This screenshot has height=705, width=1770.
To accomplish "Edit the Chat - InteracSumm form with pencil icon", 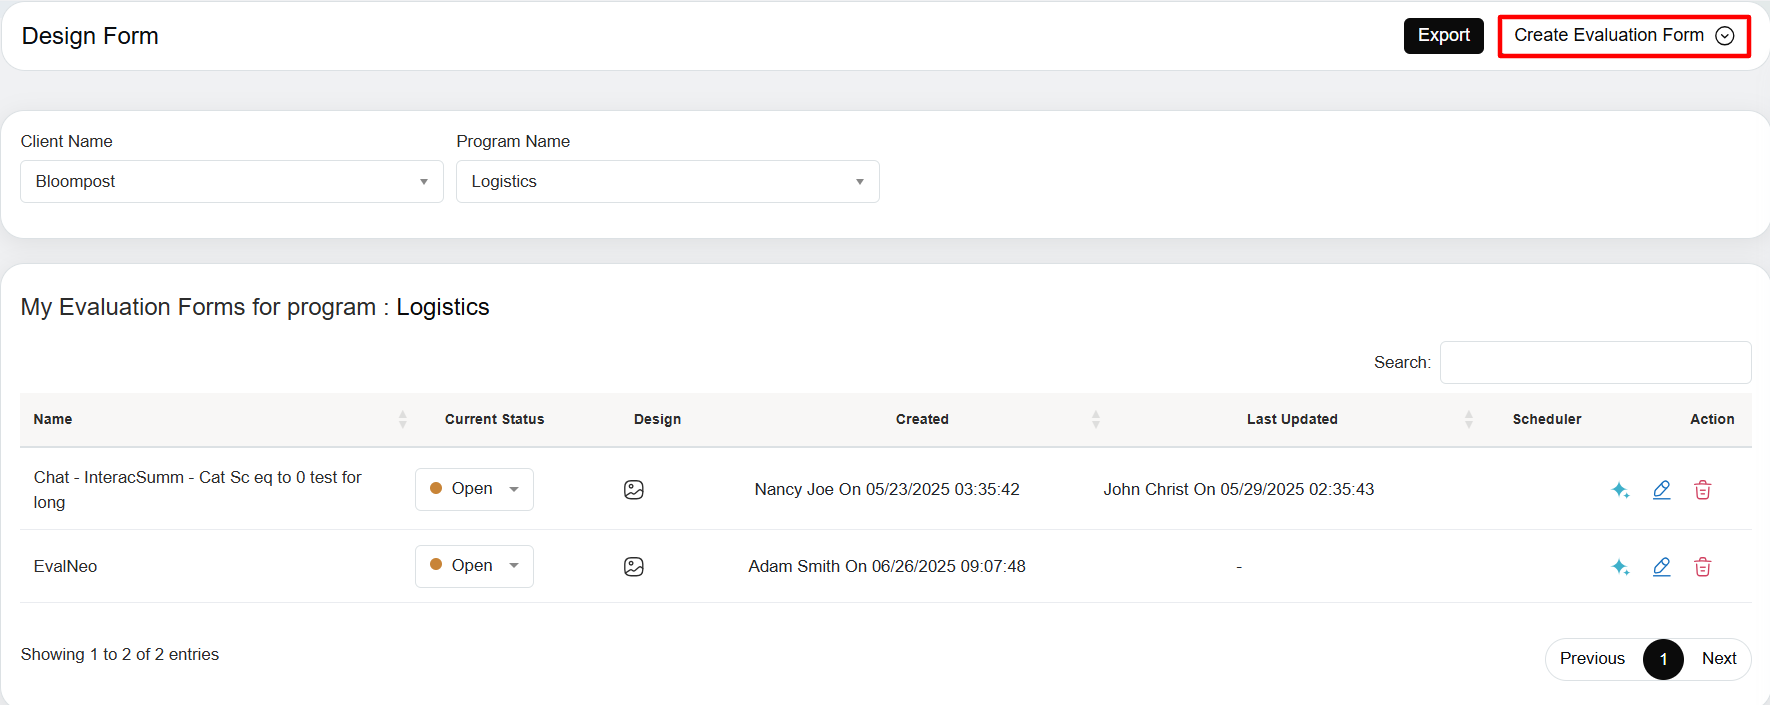I will pos(1662,490).
